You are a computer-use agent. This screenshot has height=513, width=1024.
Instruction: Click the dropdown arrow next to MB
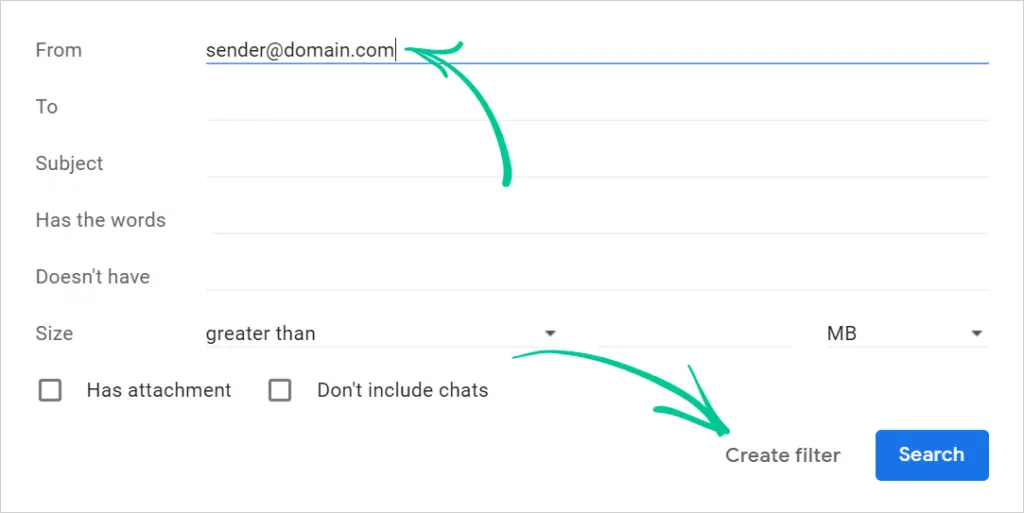[977, 333]
